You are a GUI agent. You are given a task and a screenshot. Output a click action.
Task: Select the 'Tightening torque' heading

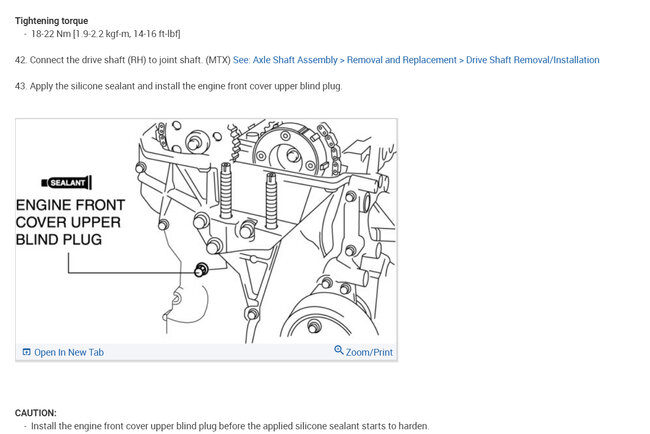[51, 21]
